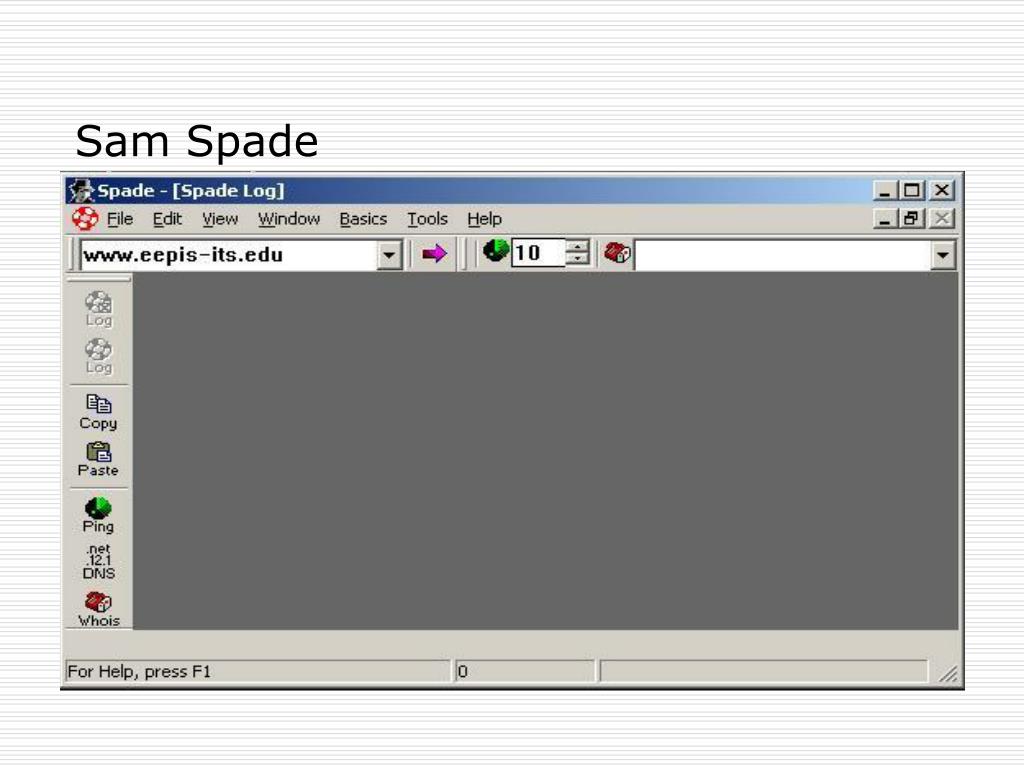This screenshot has height=768, width=1024.
Task: Open the Tools menu
Action: pos(427,219)
